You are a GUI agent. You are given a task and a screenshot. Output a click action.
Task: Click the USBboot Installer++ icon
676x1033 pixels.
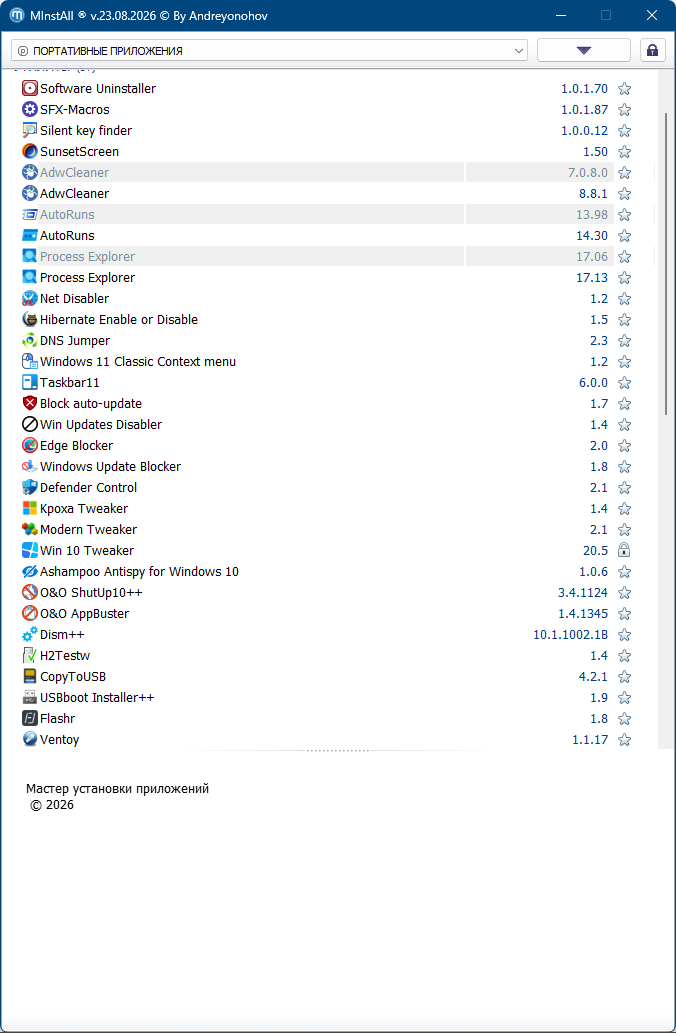[30, 698]
